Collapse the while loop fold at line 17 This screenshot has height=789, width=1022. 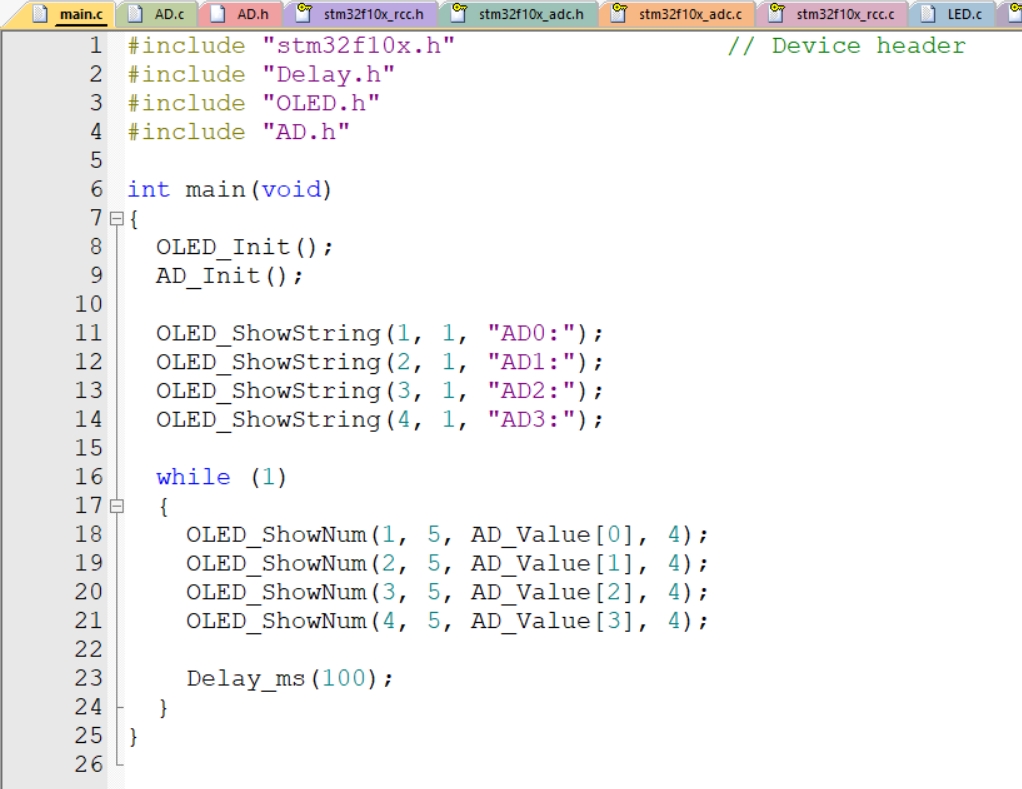[117, 506]
